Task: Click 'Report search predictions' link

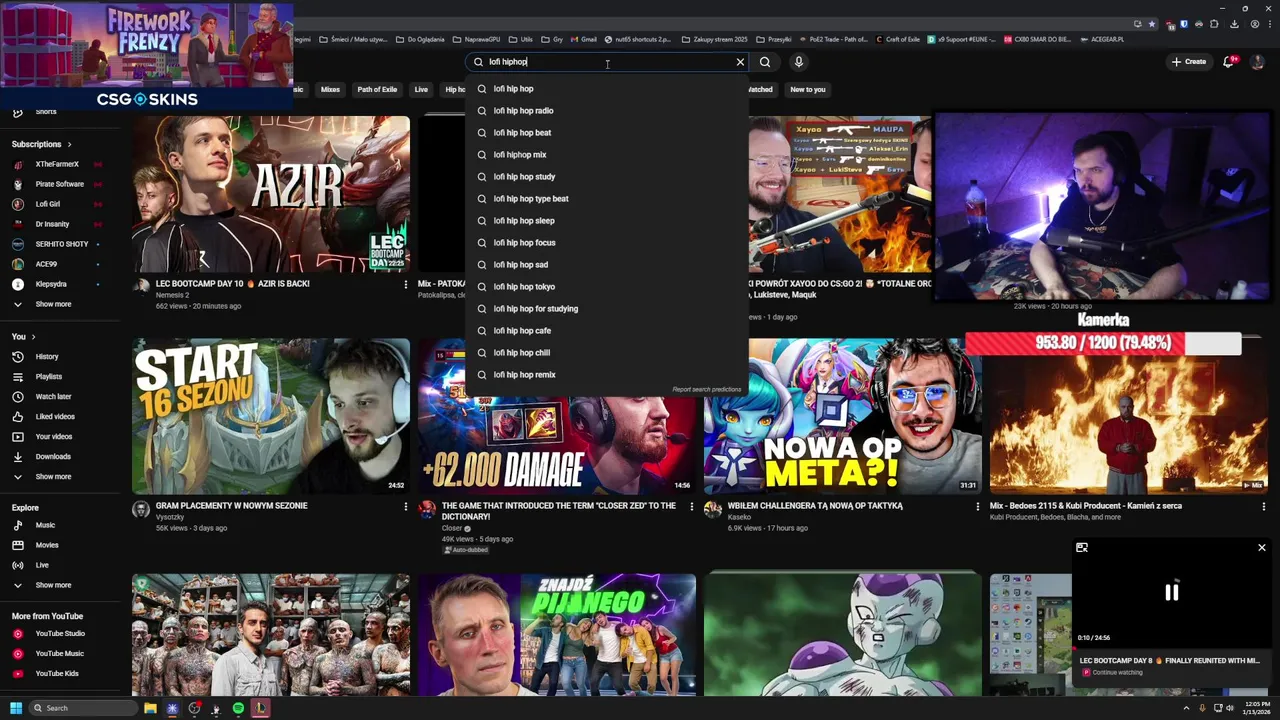Action: coord(707,389)
